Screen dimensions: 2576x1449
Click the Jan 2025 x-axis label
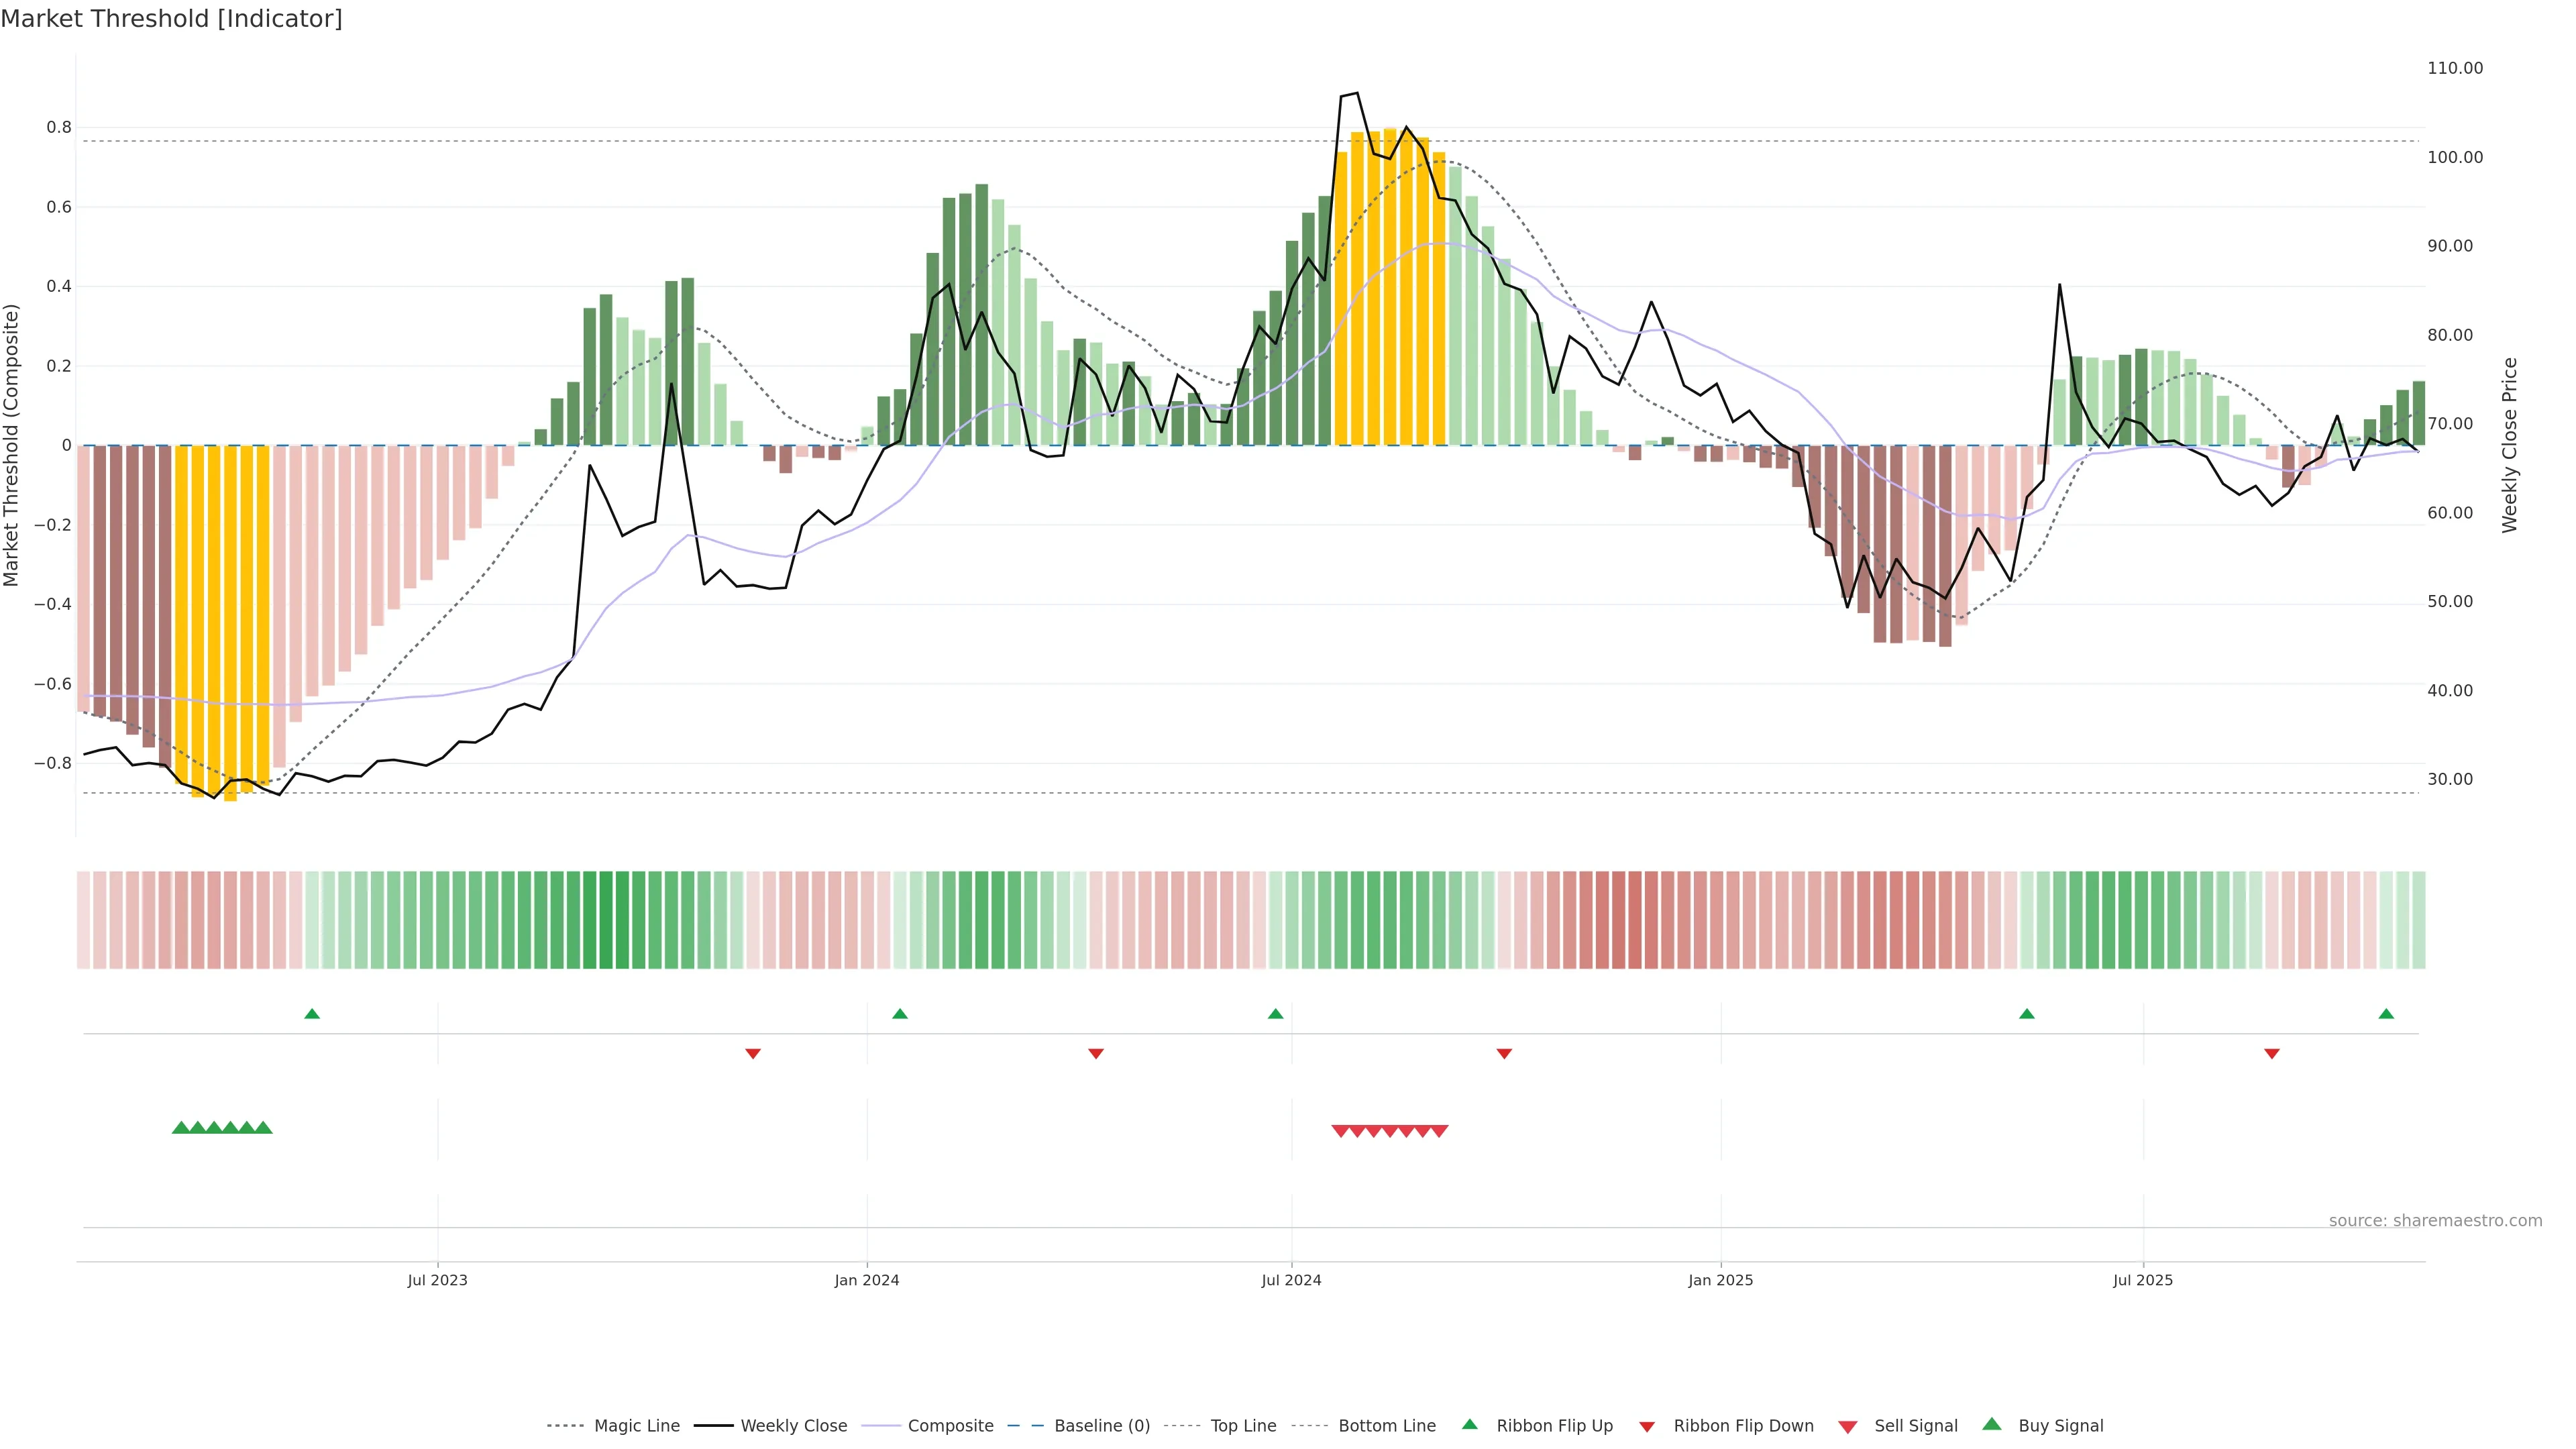pyautogui.click(x=1720, y=1280)
